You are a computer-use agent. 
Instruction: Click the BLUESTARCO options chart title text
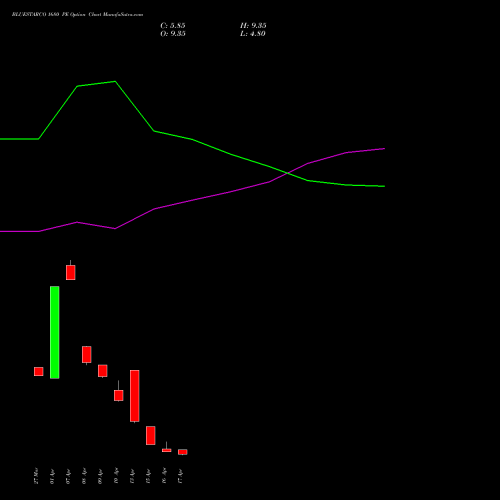[77, 15]
